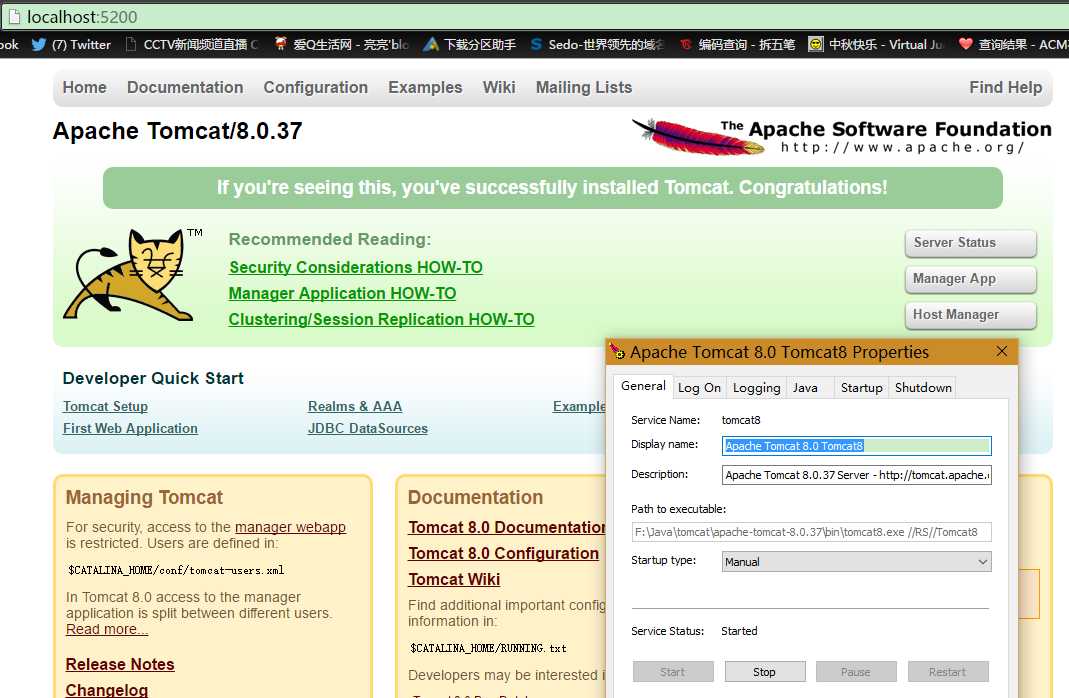Close the Tomcat8 Properties dialog
The width and height of the screenshot is (1069, 698).
pyautogui.click(x=1002, y=351)
